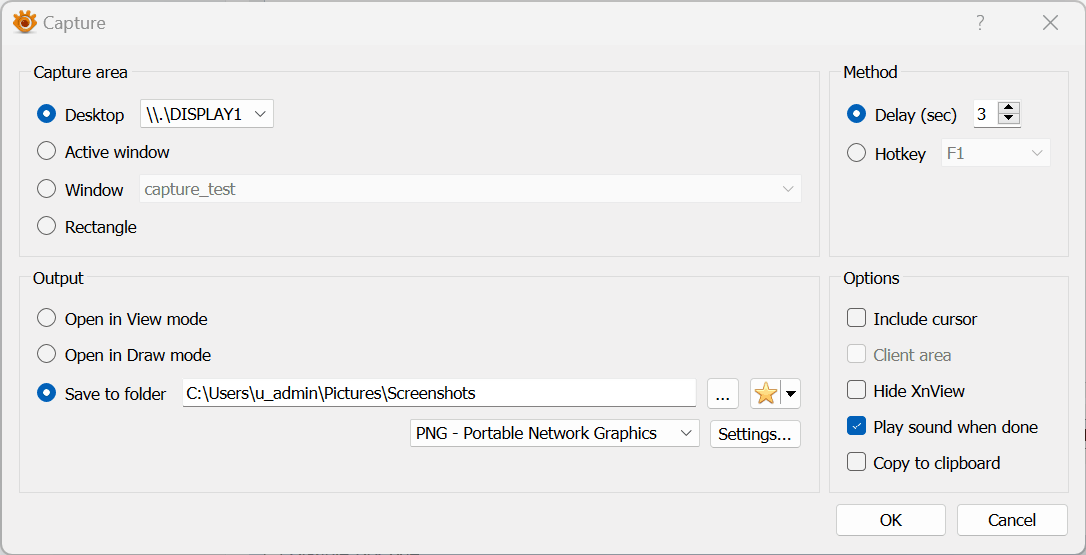
Task: Uncheck Play sound when done
Action: [x=856, y=427]
